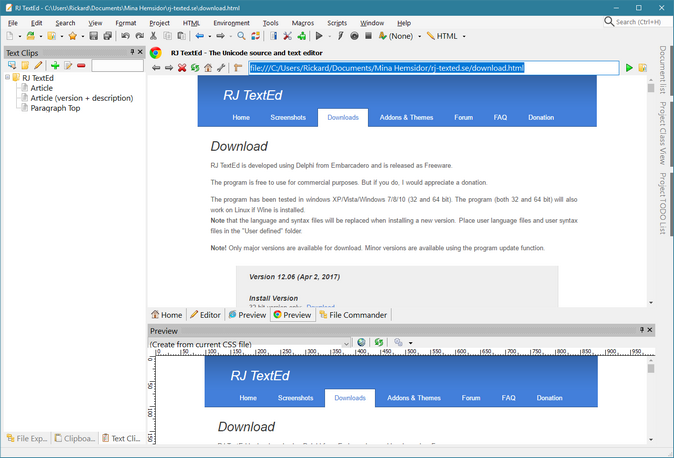Click Addons & Themes in top browser page

[406, 117]
